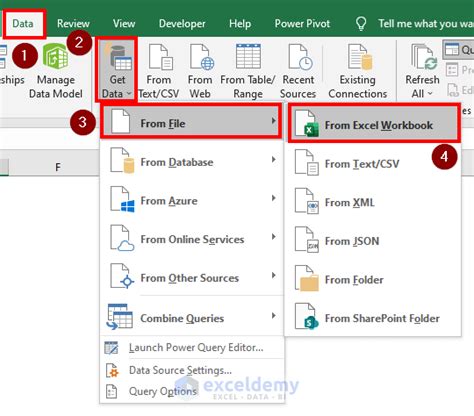
Task: Select From Database menu entry
Action: click(192, 162)
